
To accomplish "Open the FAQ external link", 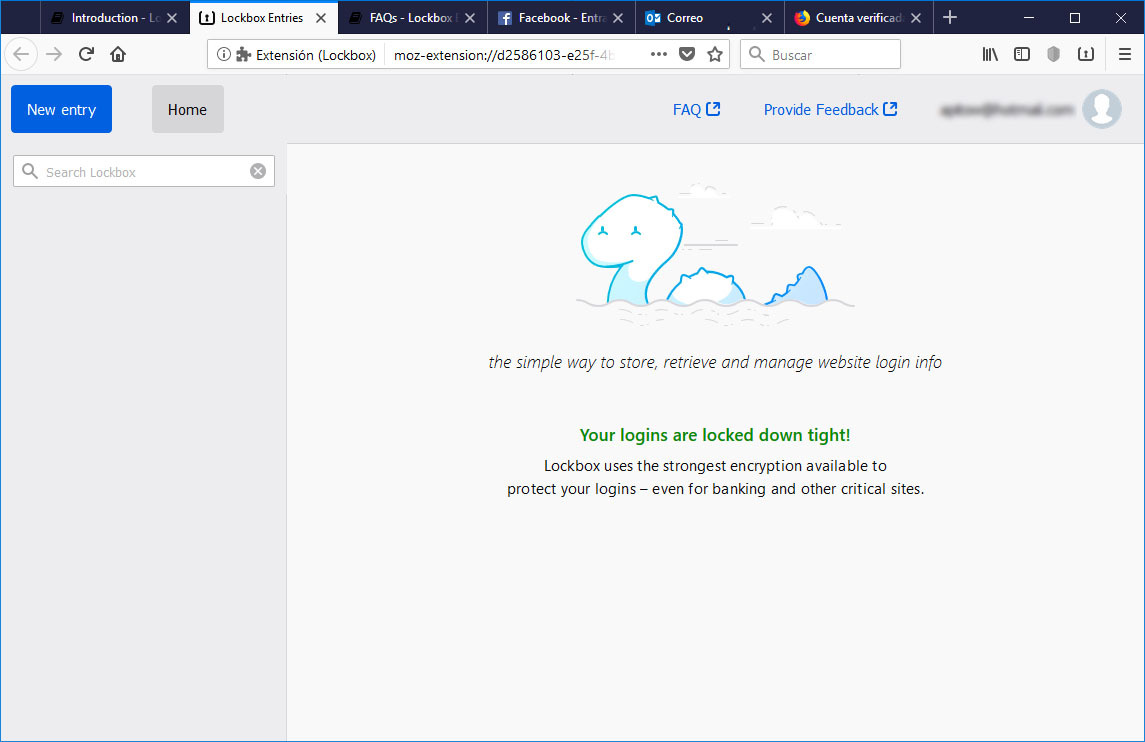I will [696, 110].
